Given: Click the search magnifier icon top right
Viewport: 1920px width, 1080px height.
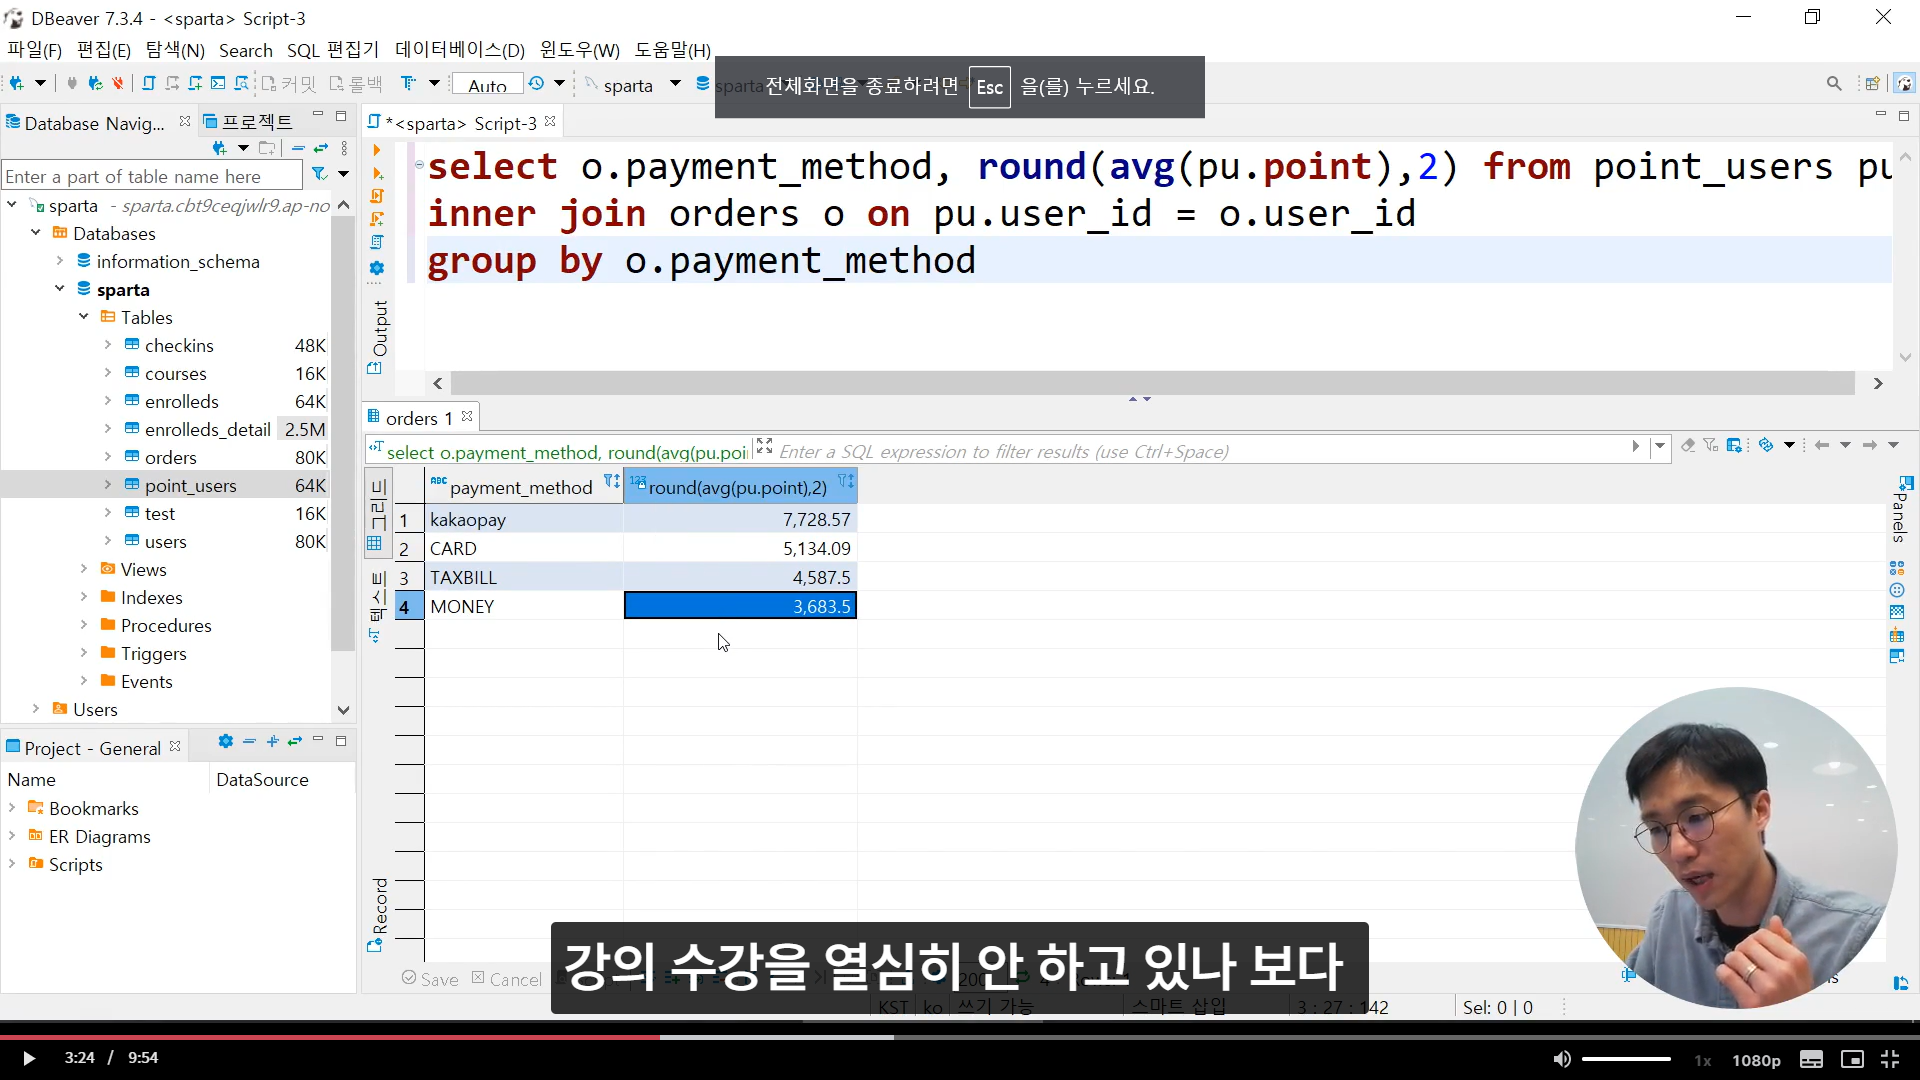Looking at the screenshot, I should point(1834,84).
